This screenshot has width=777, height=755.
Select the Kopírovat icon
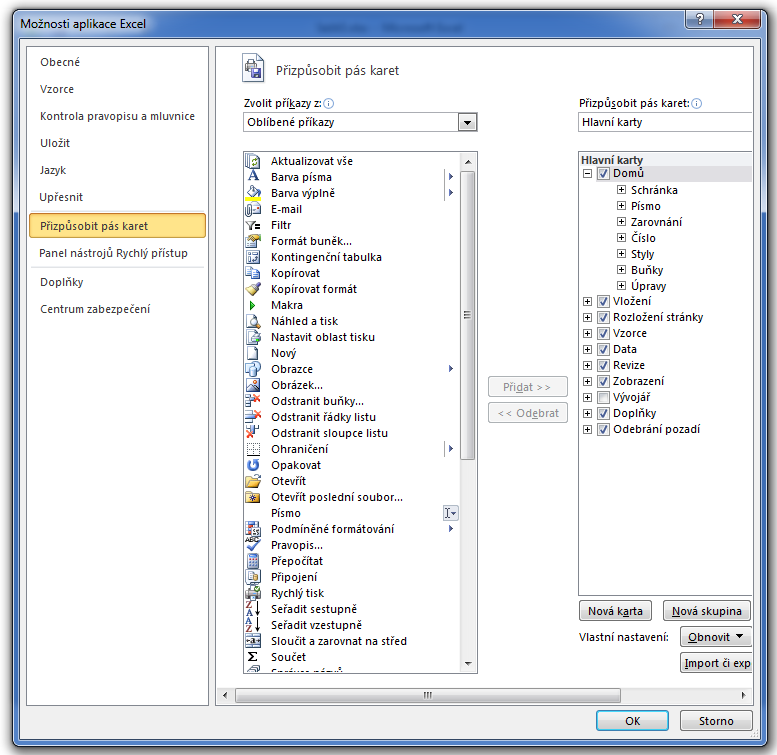(x=253, y=273)
